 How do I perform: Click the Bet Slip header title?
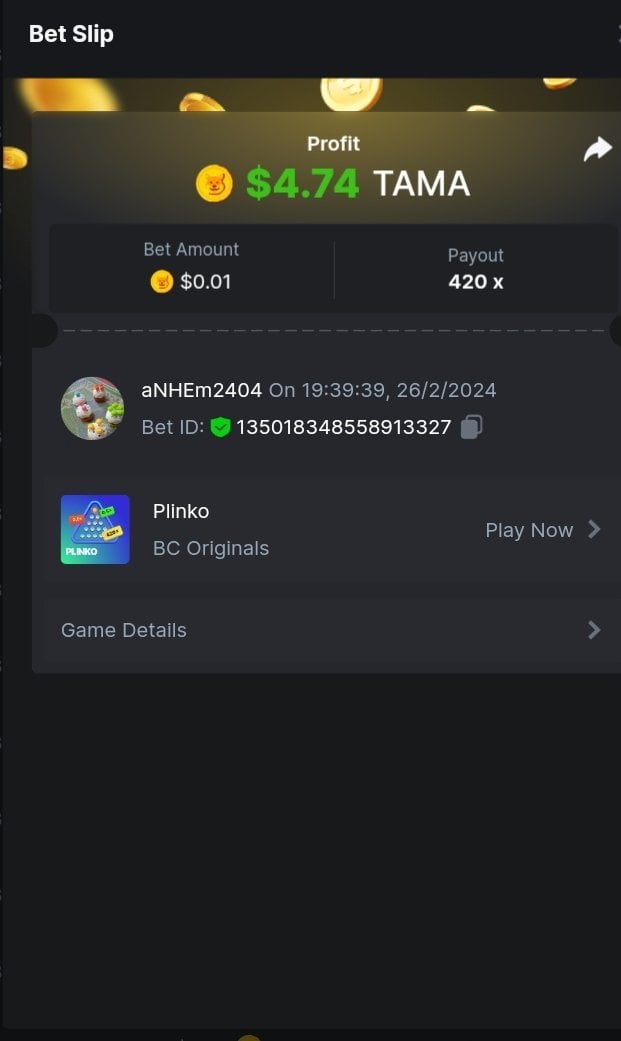[71, 34]
